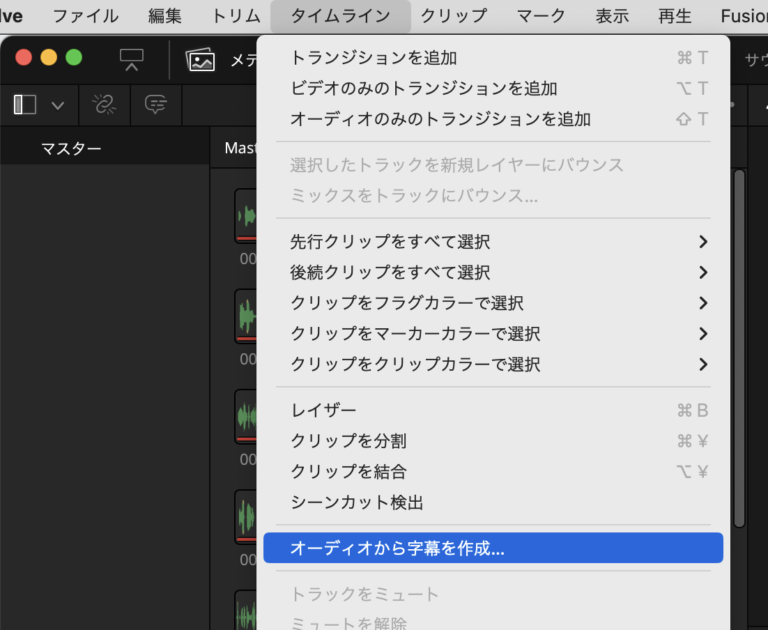
Task: Open the トリム menu
Action: 236,16
